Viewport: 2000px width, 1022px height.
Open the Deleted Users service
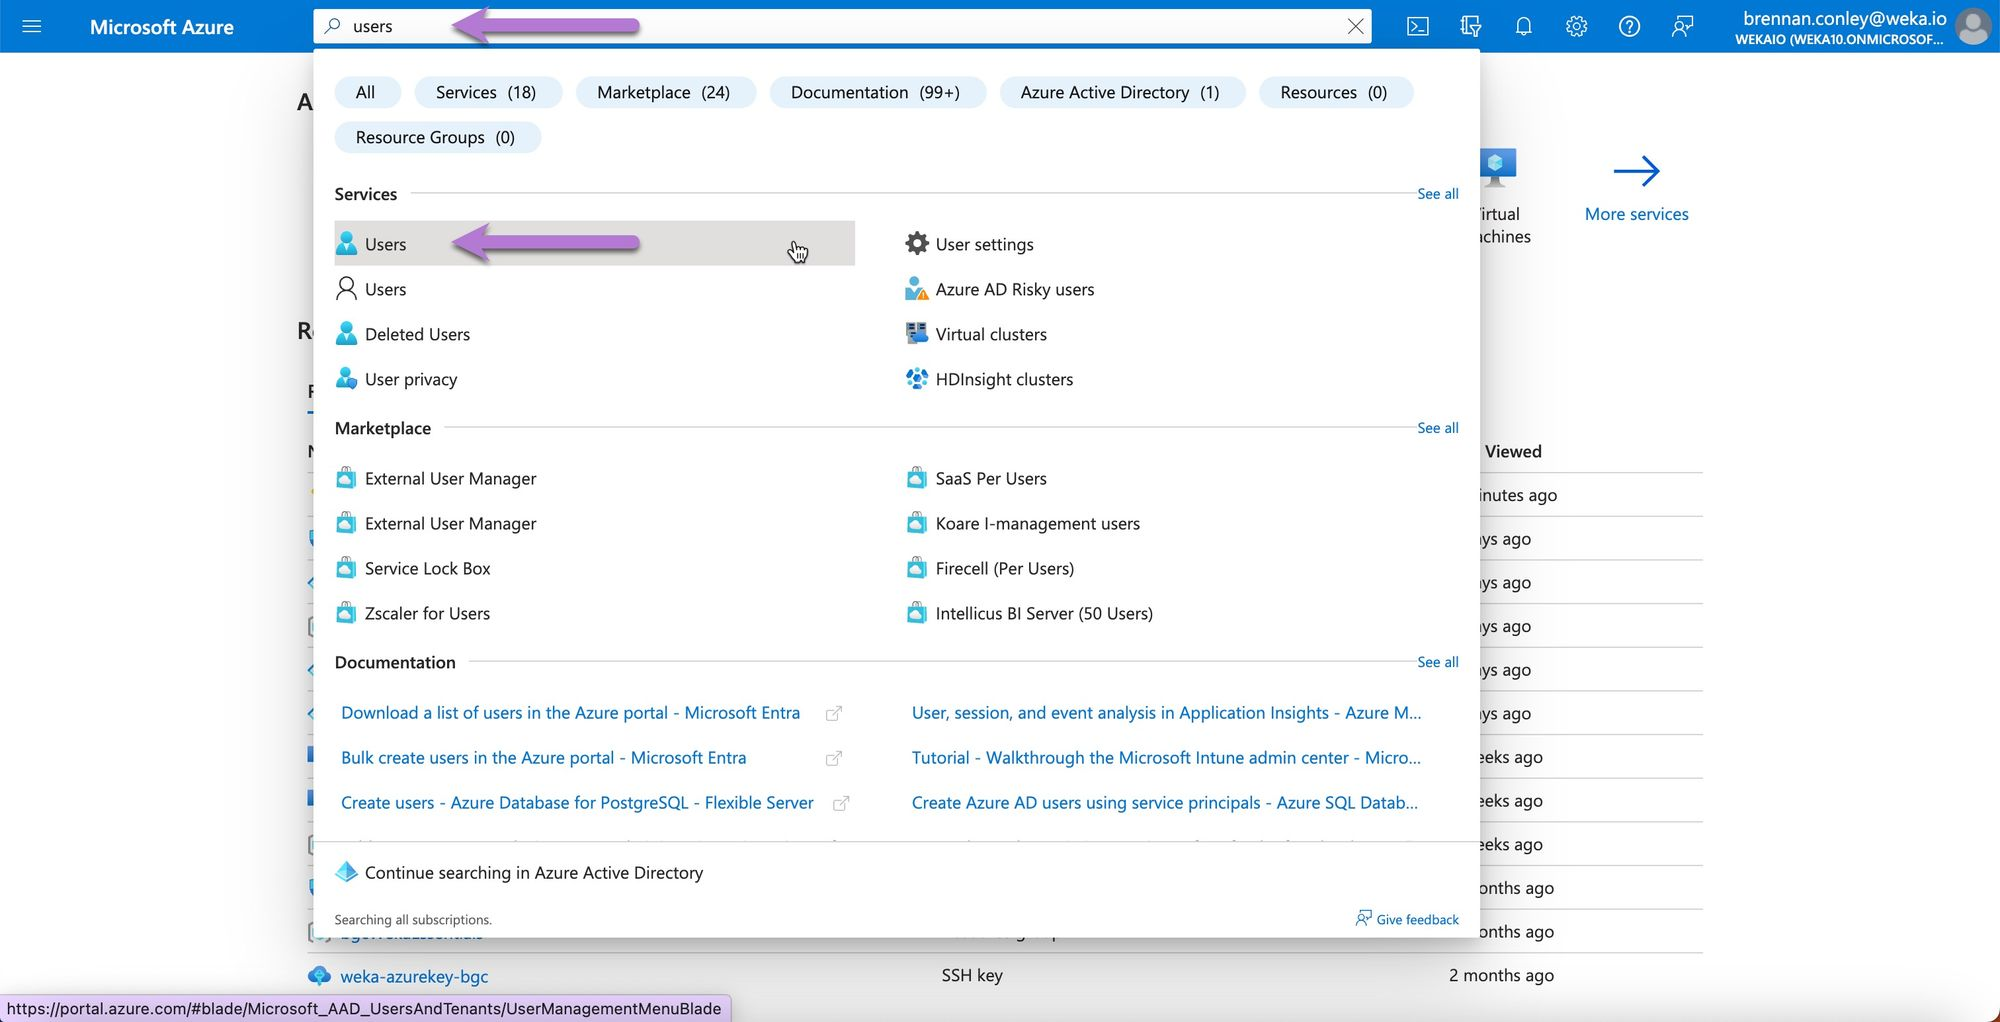coord(417,334)
